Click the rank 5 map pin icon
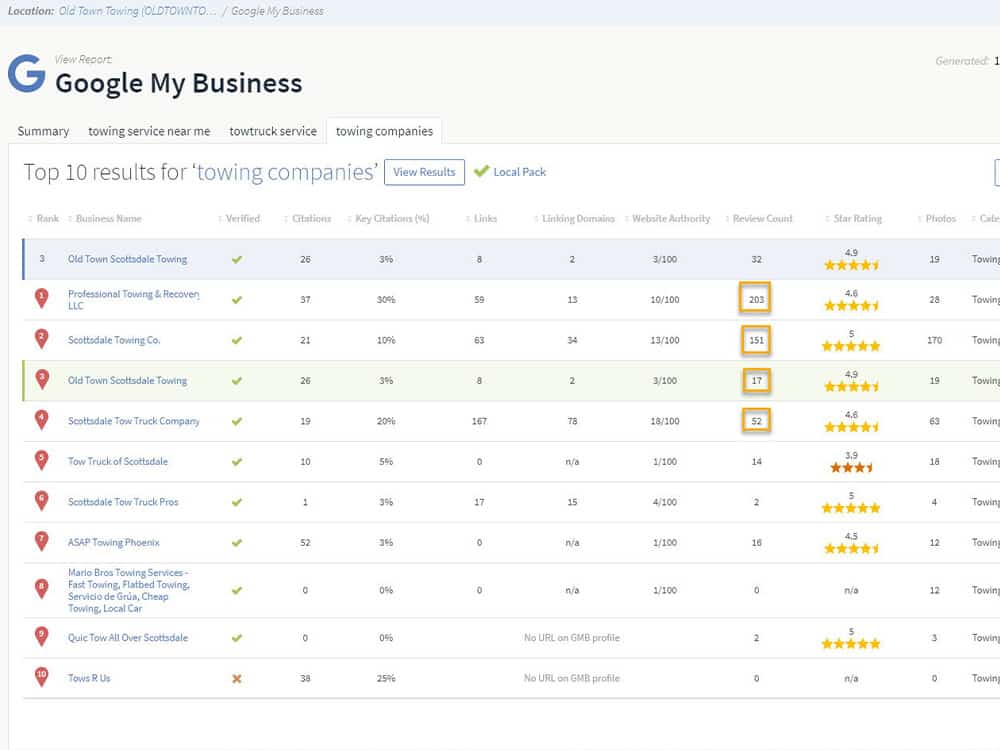Viewport: 1000px width, 750px height. [41, 460]
